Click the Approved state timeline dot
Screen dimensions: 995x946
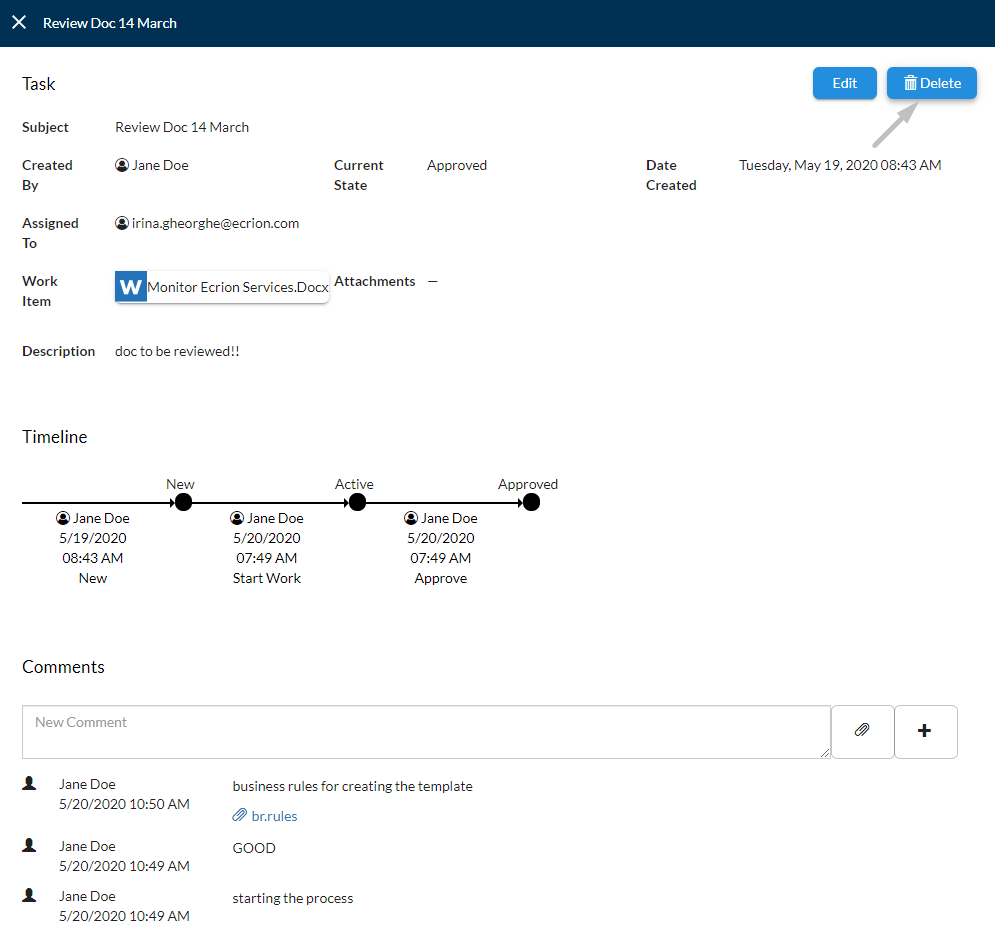pos(531,503)
